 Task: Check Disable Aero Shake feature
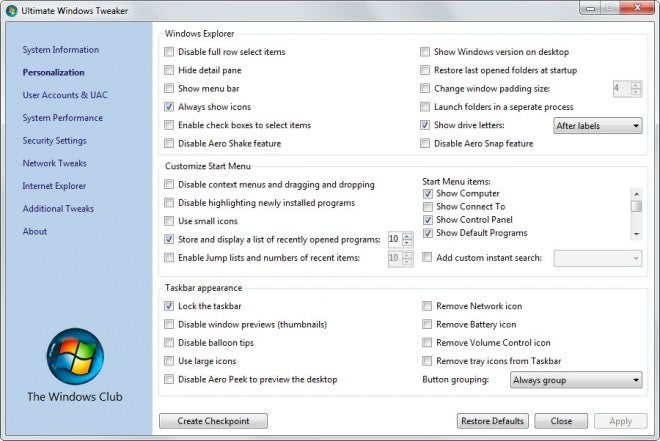pos(169,143)
